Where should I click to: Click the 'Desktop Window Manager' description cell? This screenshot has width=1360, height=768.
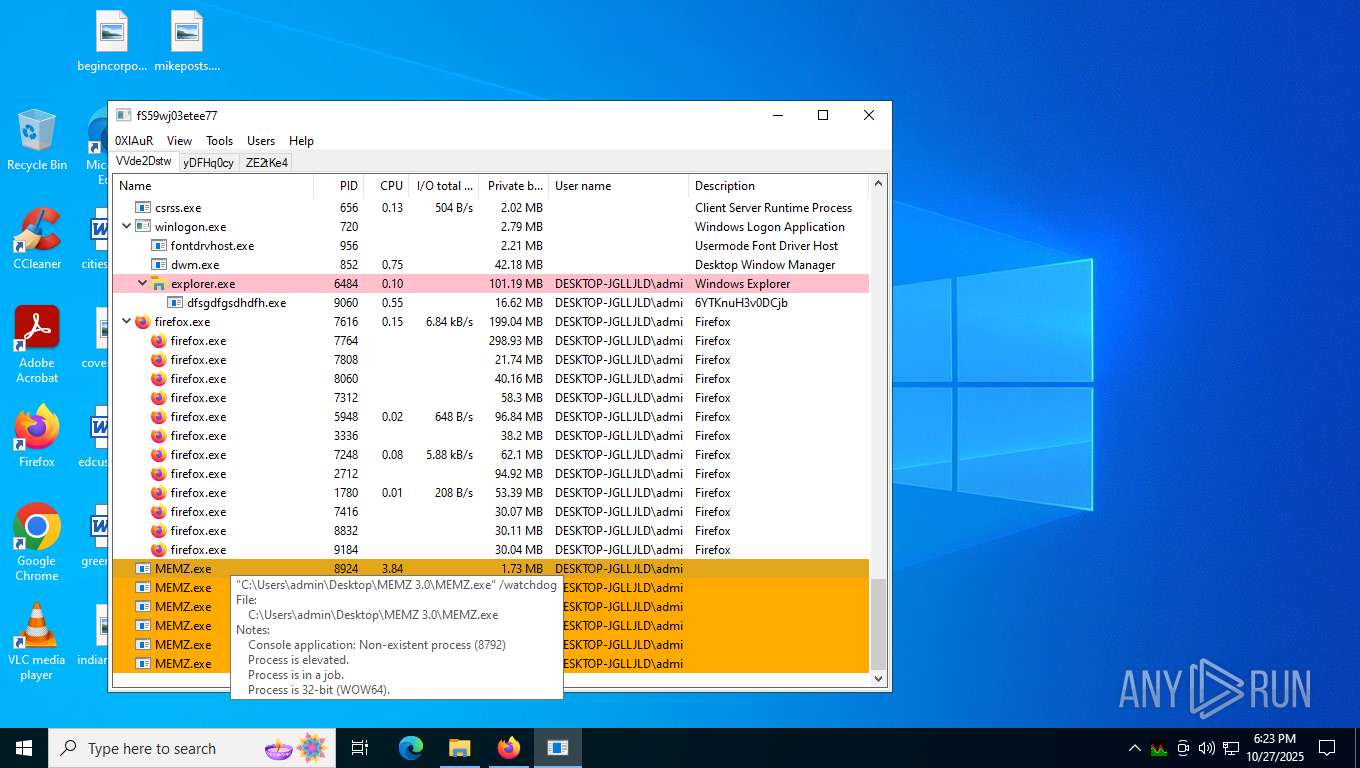point(765,265)
